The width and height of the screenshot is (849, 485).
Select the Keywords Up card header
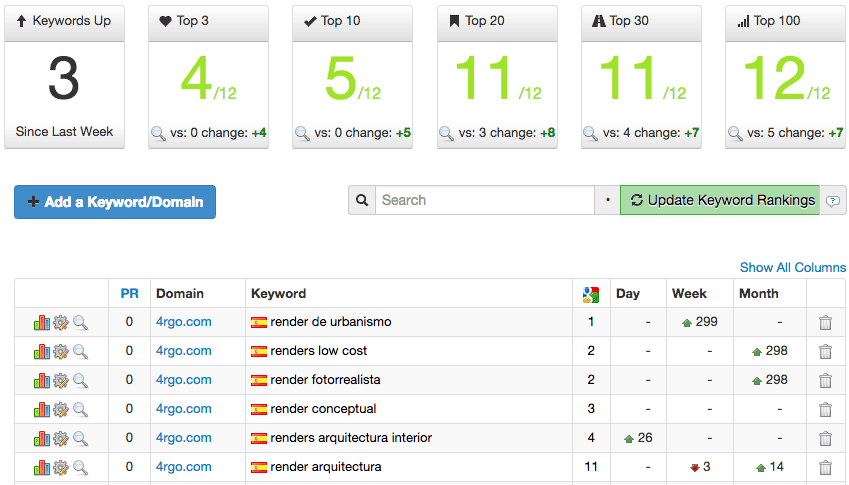coord(64,23)
